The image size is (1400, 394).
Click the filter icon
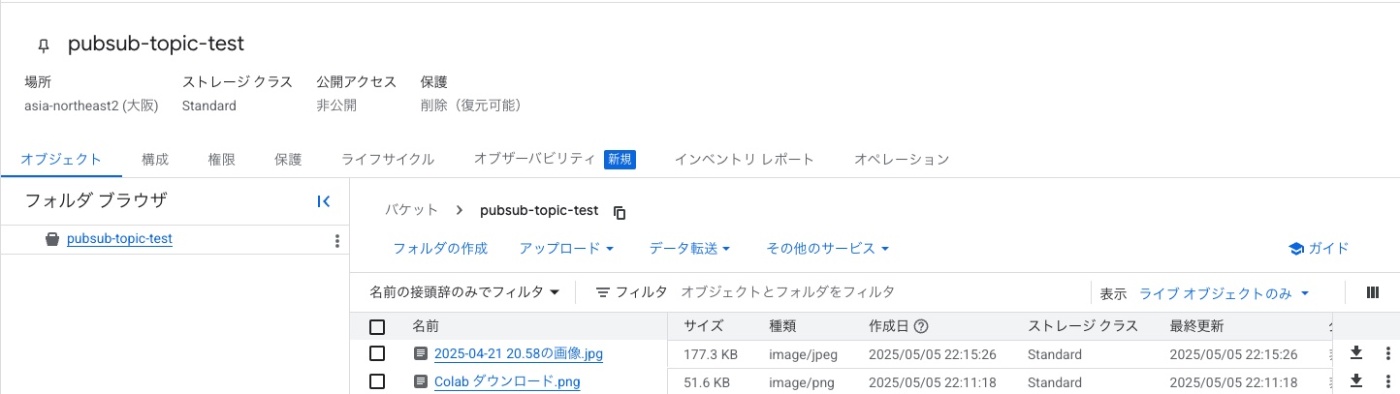pyautogui.click(x=603, y=292)
